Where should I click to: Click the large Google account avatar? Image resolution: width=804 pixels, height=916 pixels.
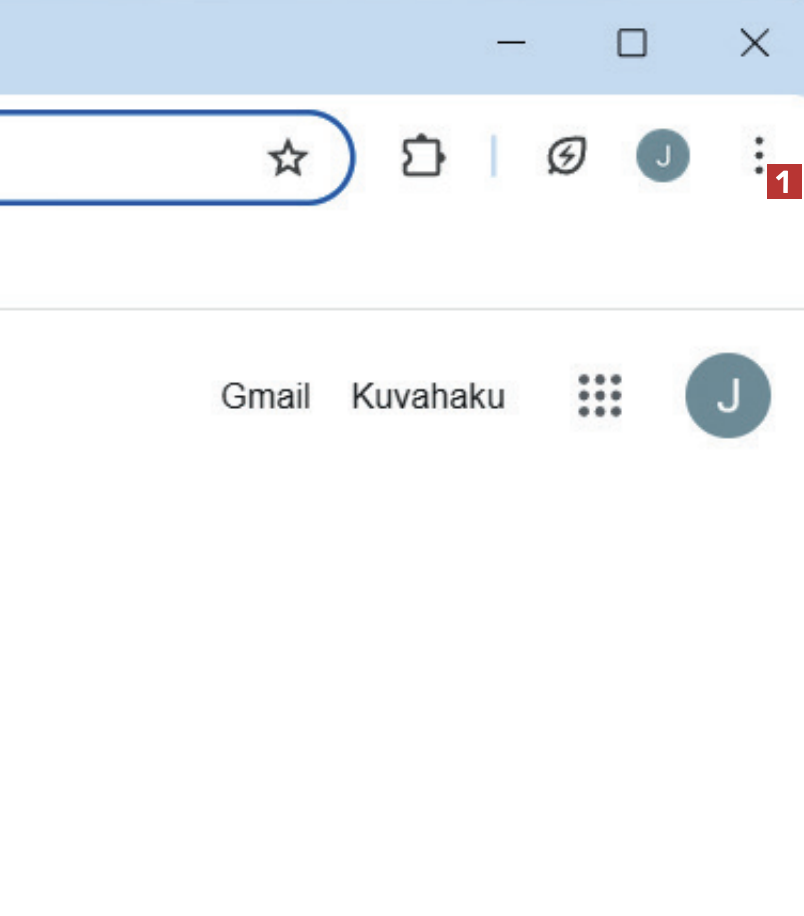coord(727,396)
